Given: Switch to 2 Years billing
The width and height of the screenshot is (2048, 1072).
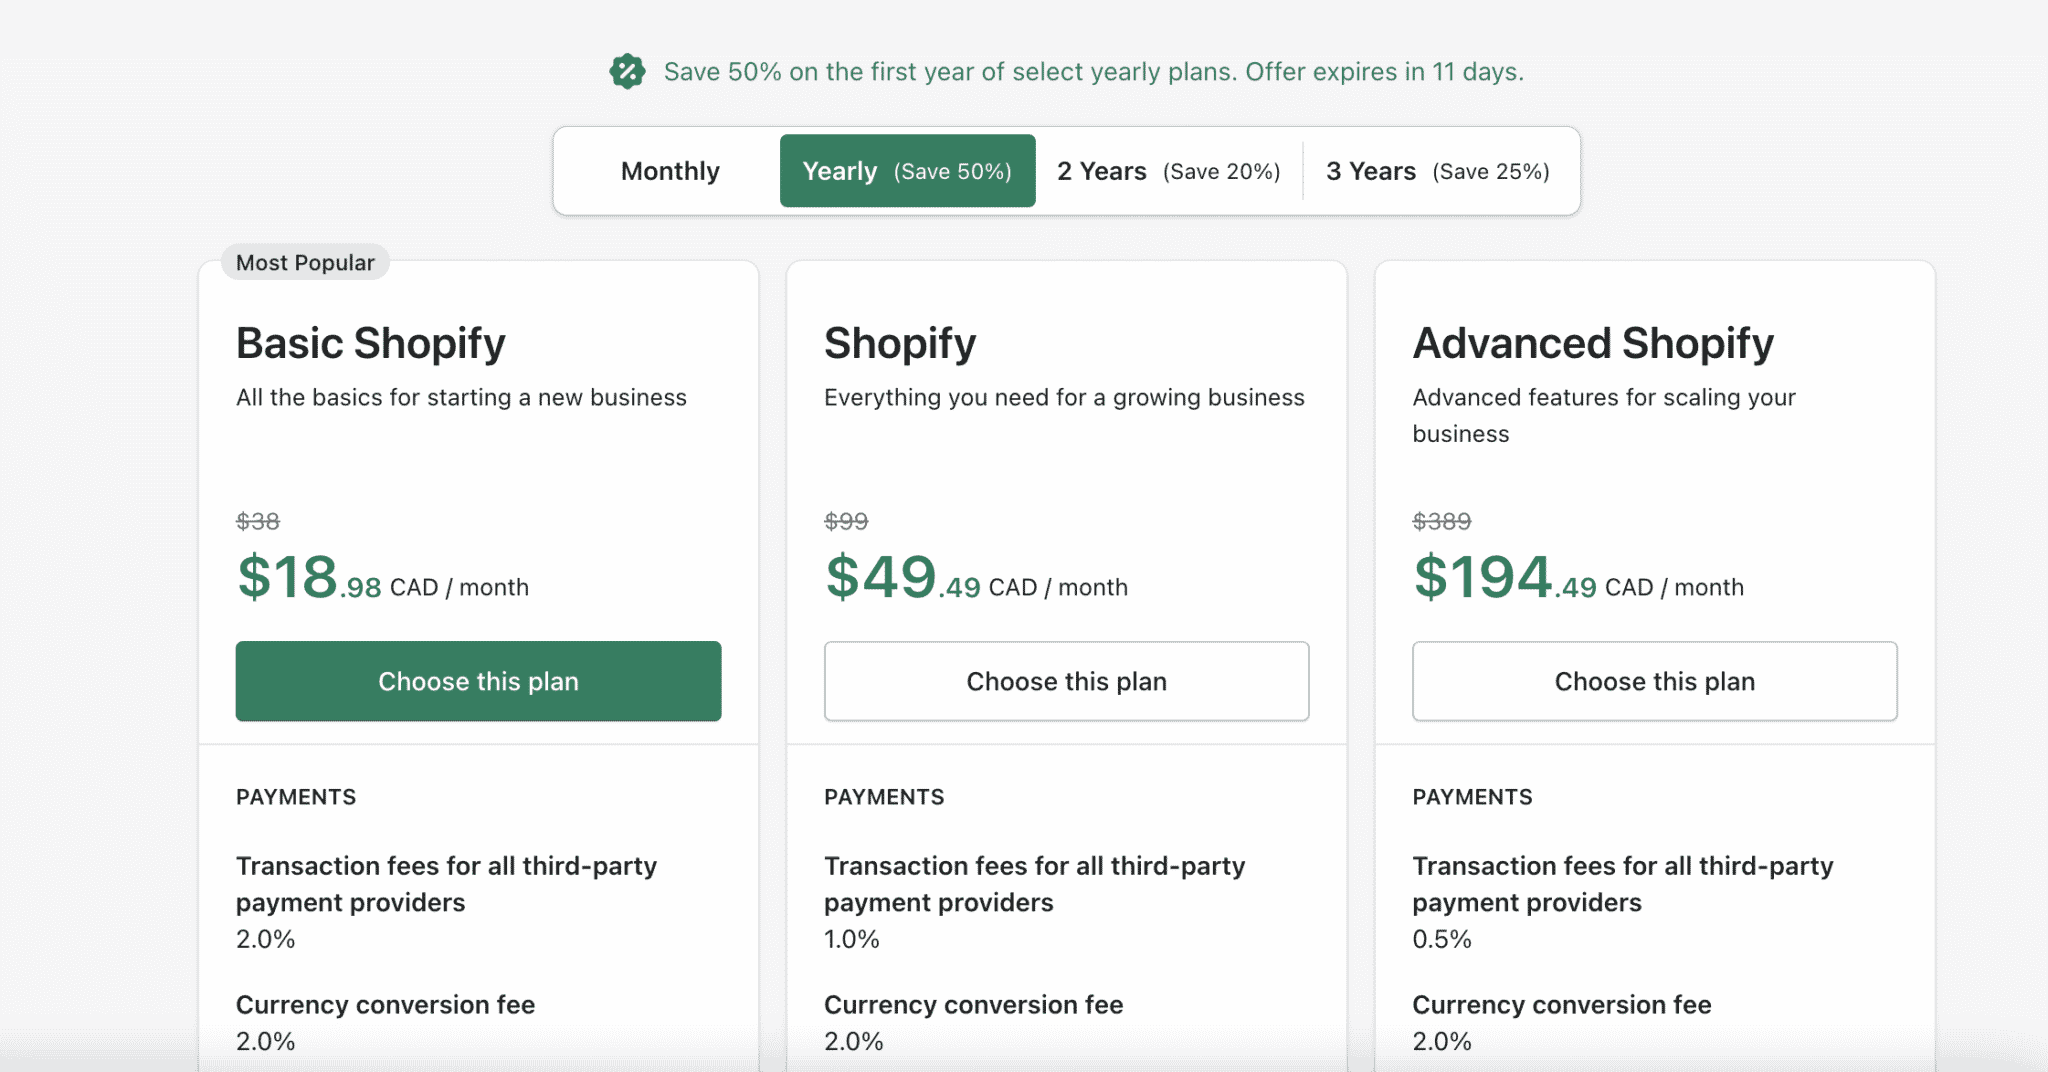Looking at the screenshot, I should coord(1166,171).
